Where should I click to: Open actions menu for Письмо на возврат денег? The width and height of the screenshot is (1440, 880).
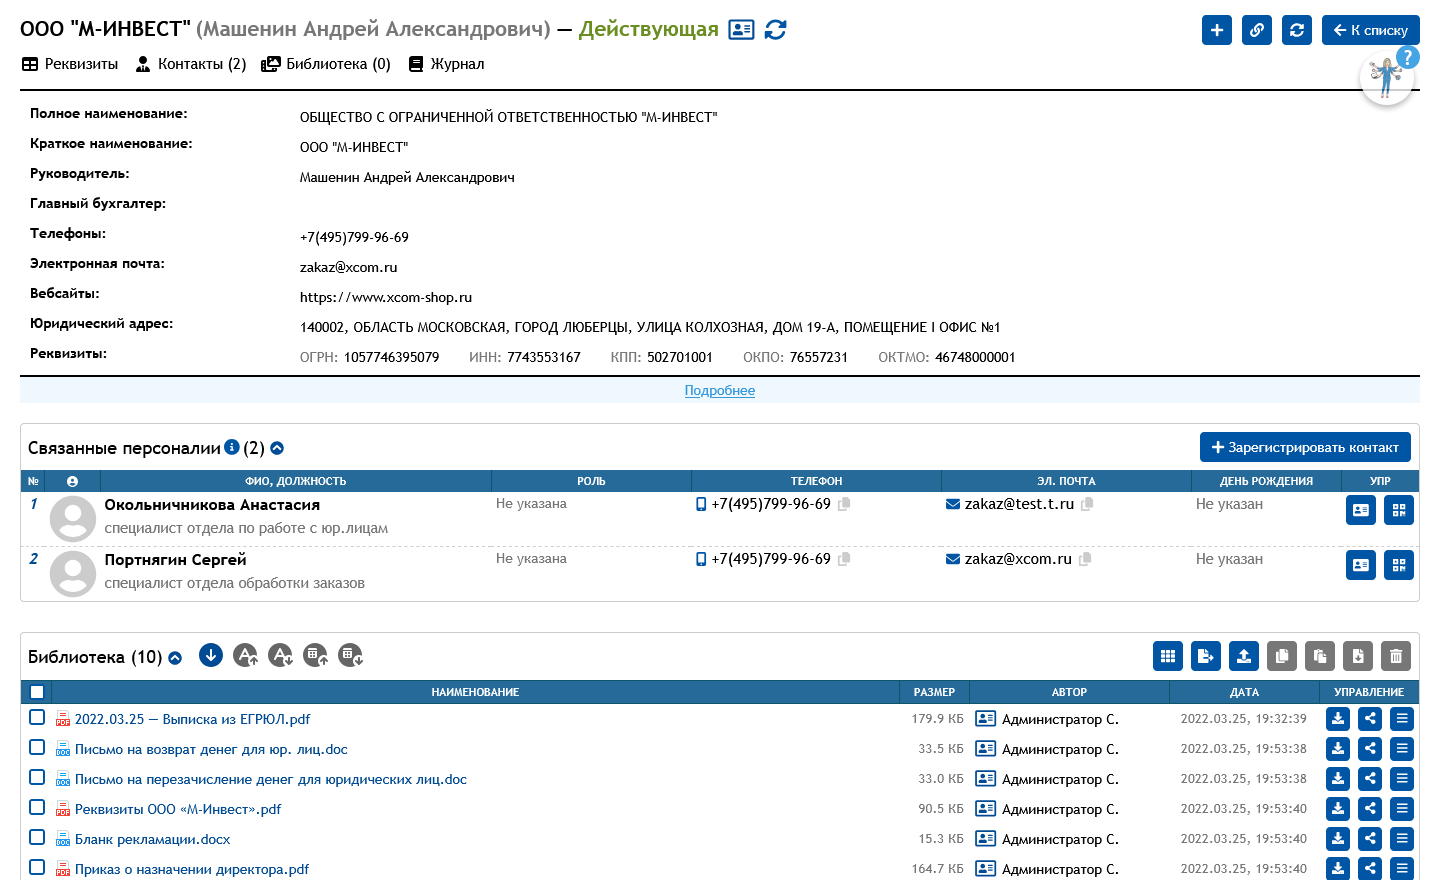click(x=1402, y=749)
